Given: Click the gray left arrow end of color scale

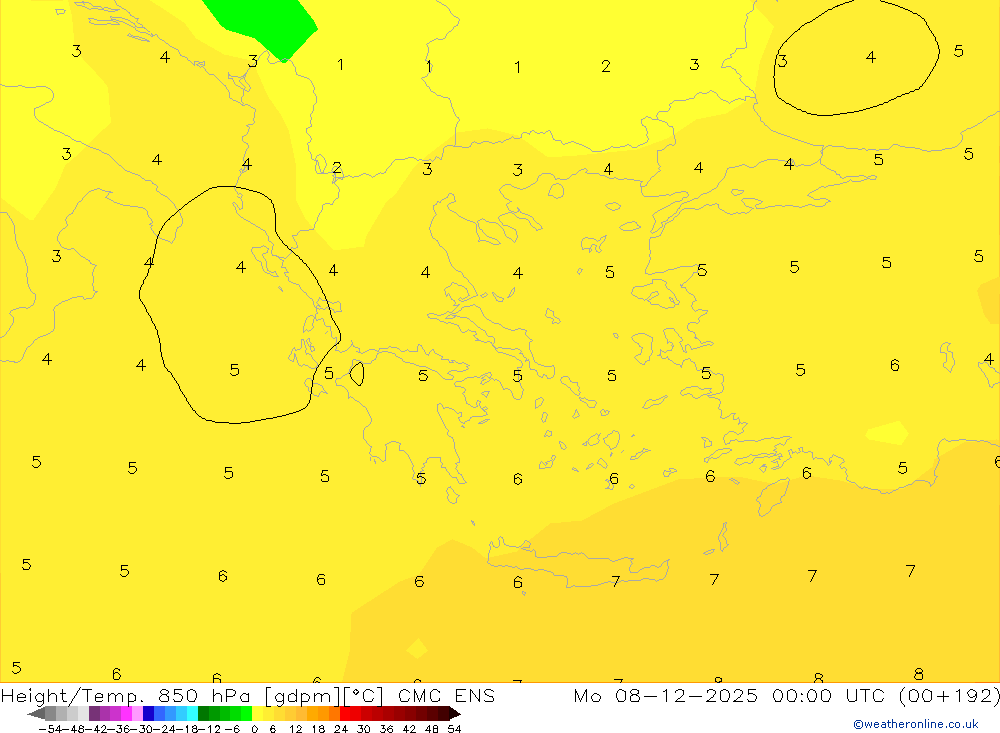Looking at the screenshot, I should 36,714.
